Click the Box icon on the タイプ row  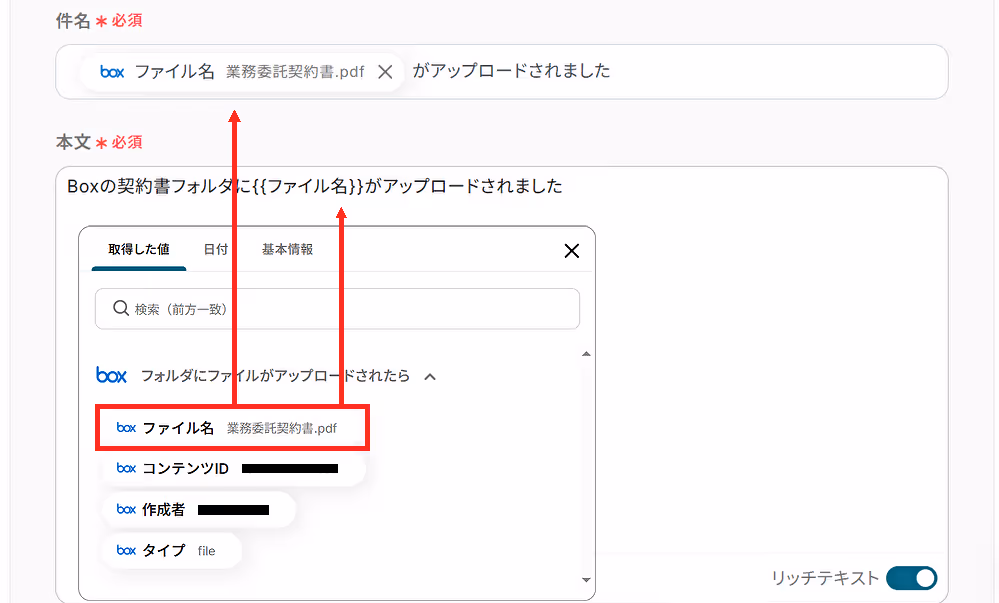pyautogui.click(x=126, y=550)
